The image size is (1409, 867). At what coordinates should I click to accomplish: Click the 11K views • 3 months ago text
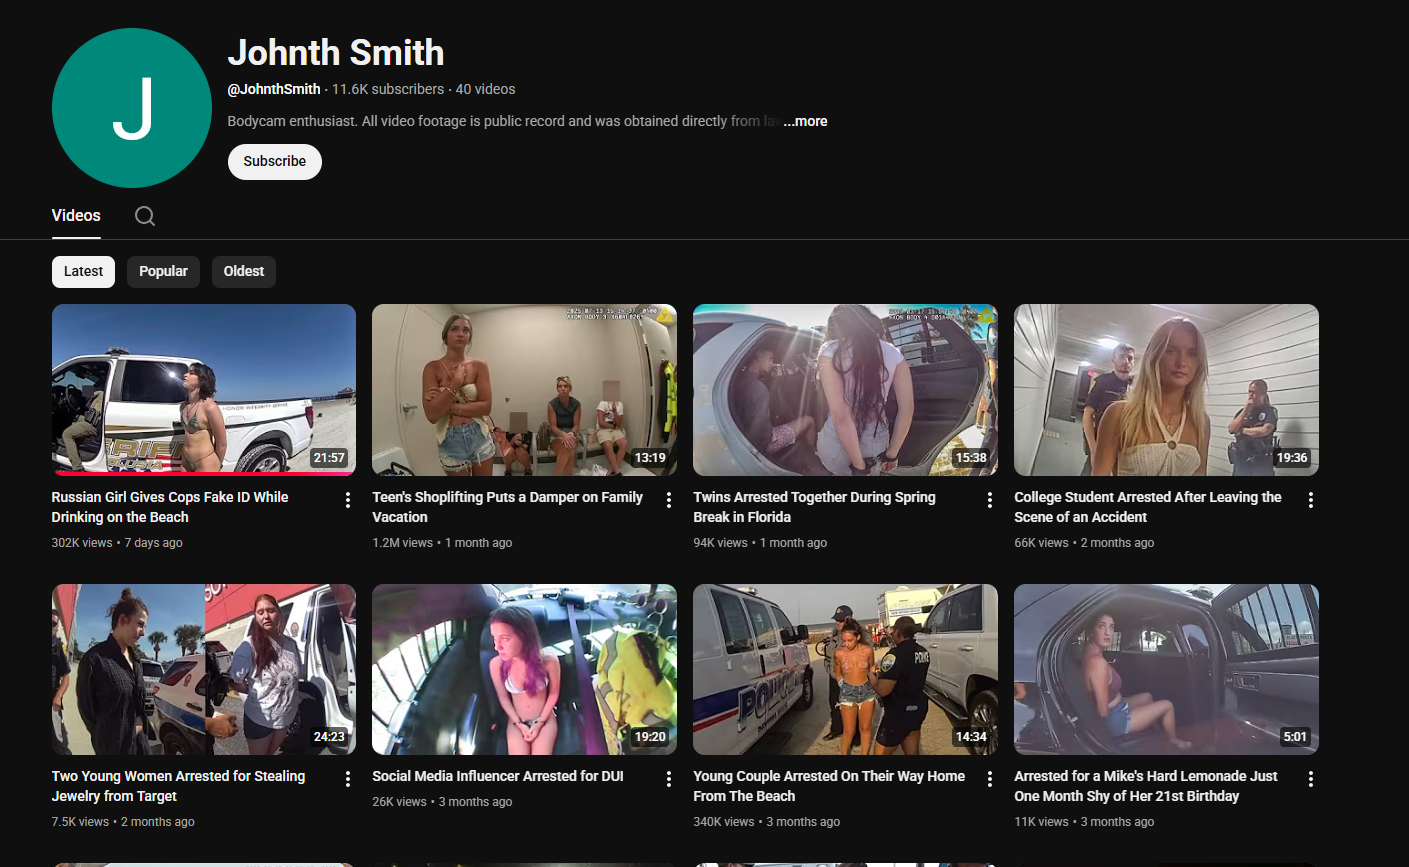(1084, 822)
